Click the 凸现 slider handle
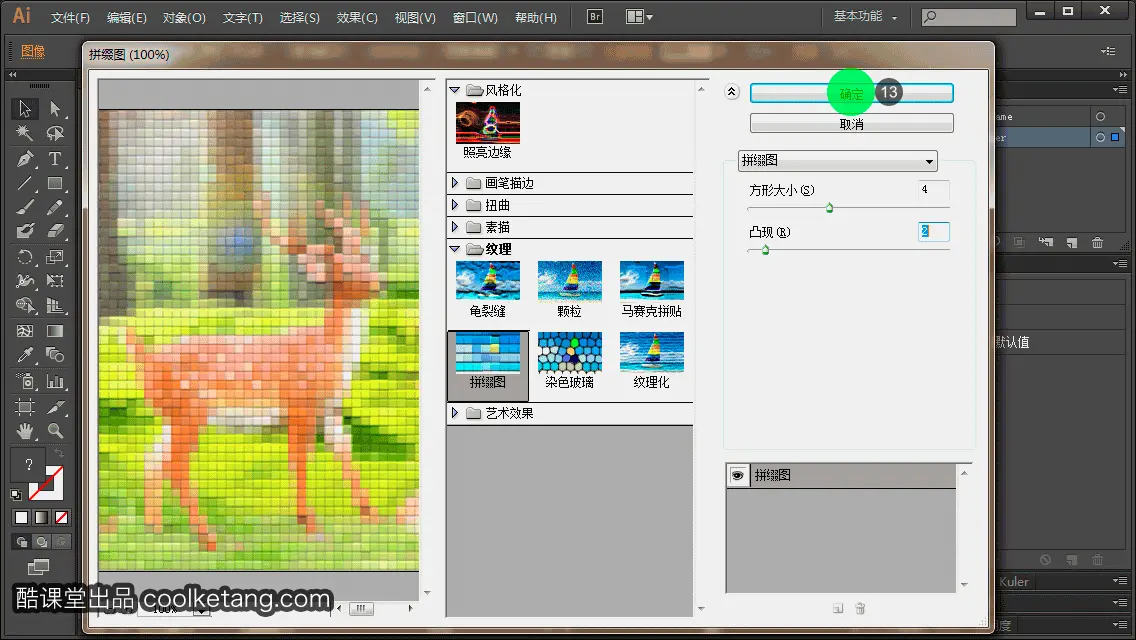The width and height of the screenshot is (1136, 640). tap(765, 250)
